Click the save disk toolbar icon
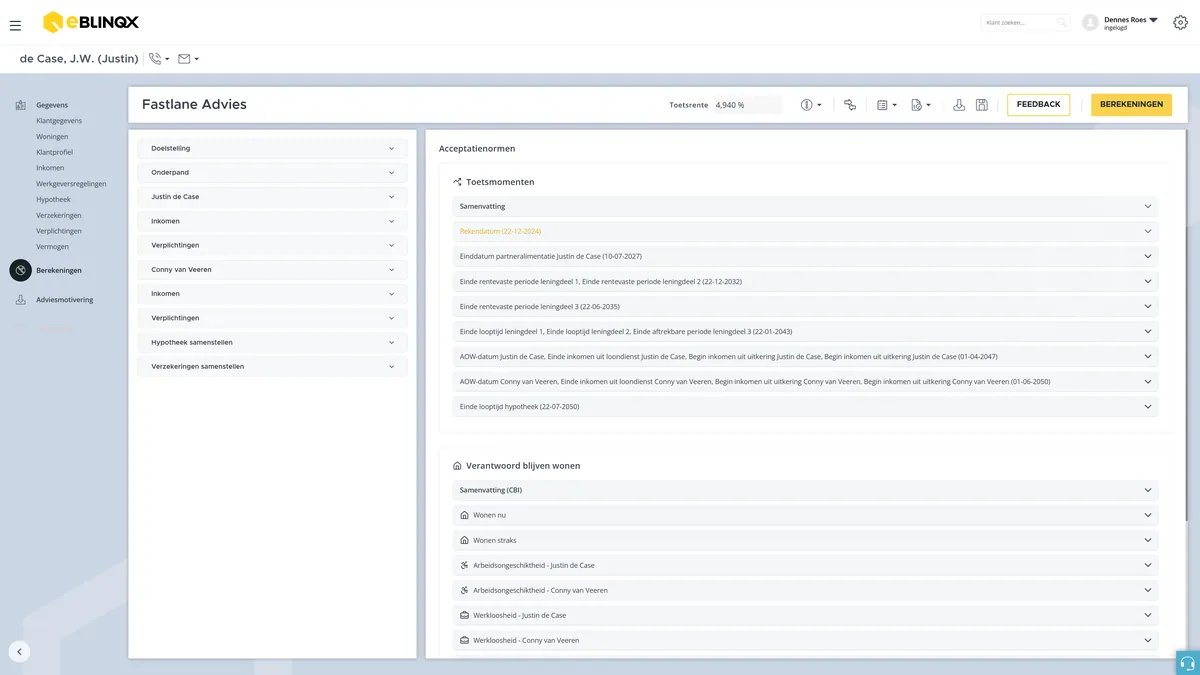 pos(982,105)
